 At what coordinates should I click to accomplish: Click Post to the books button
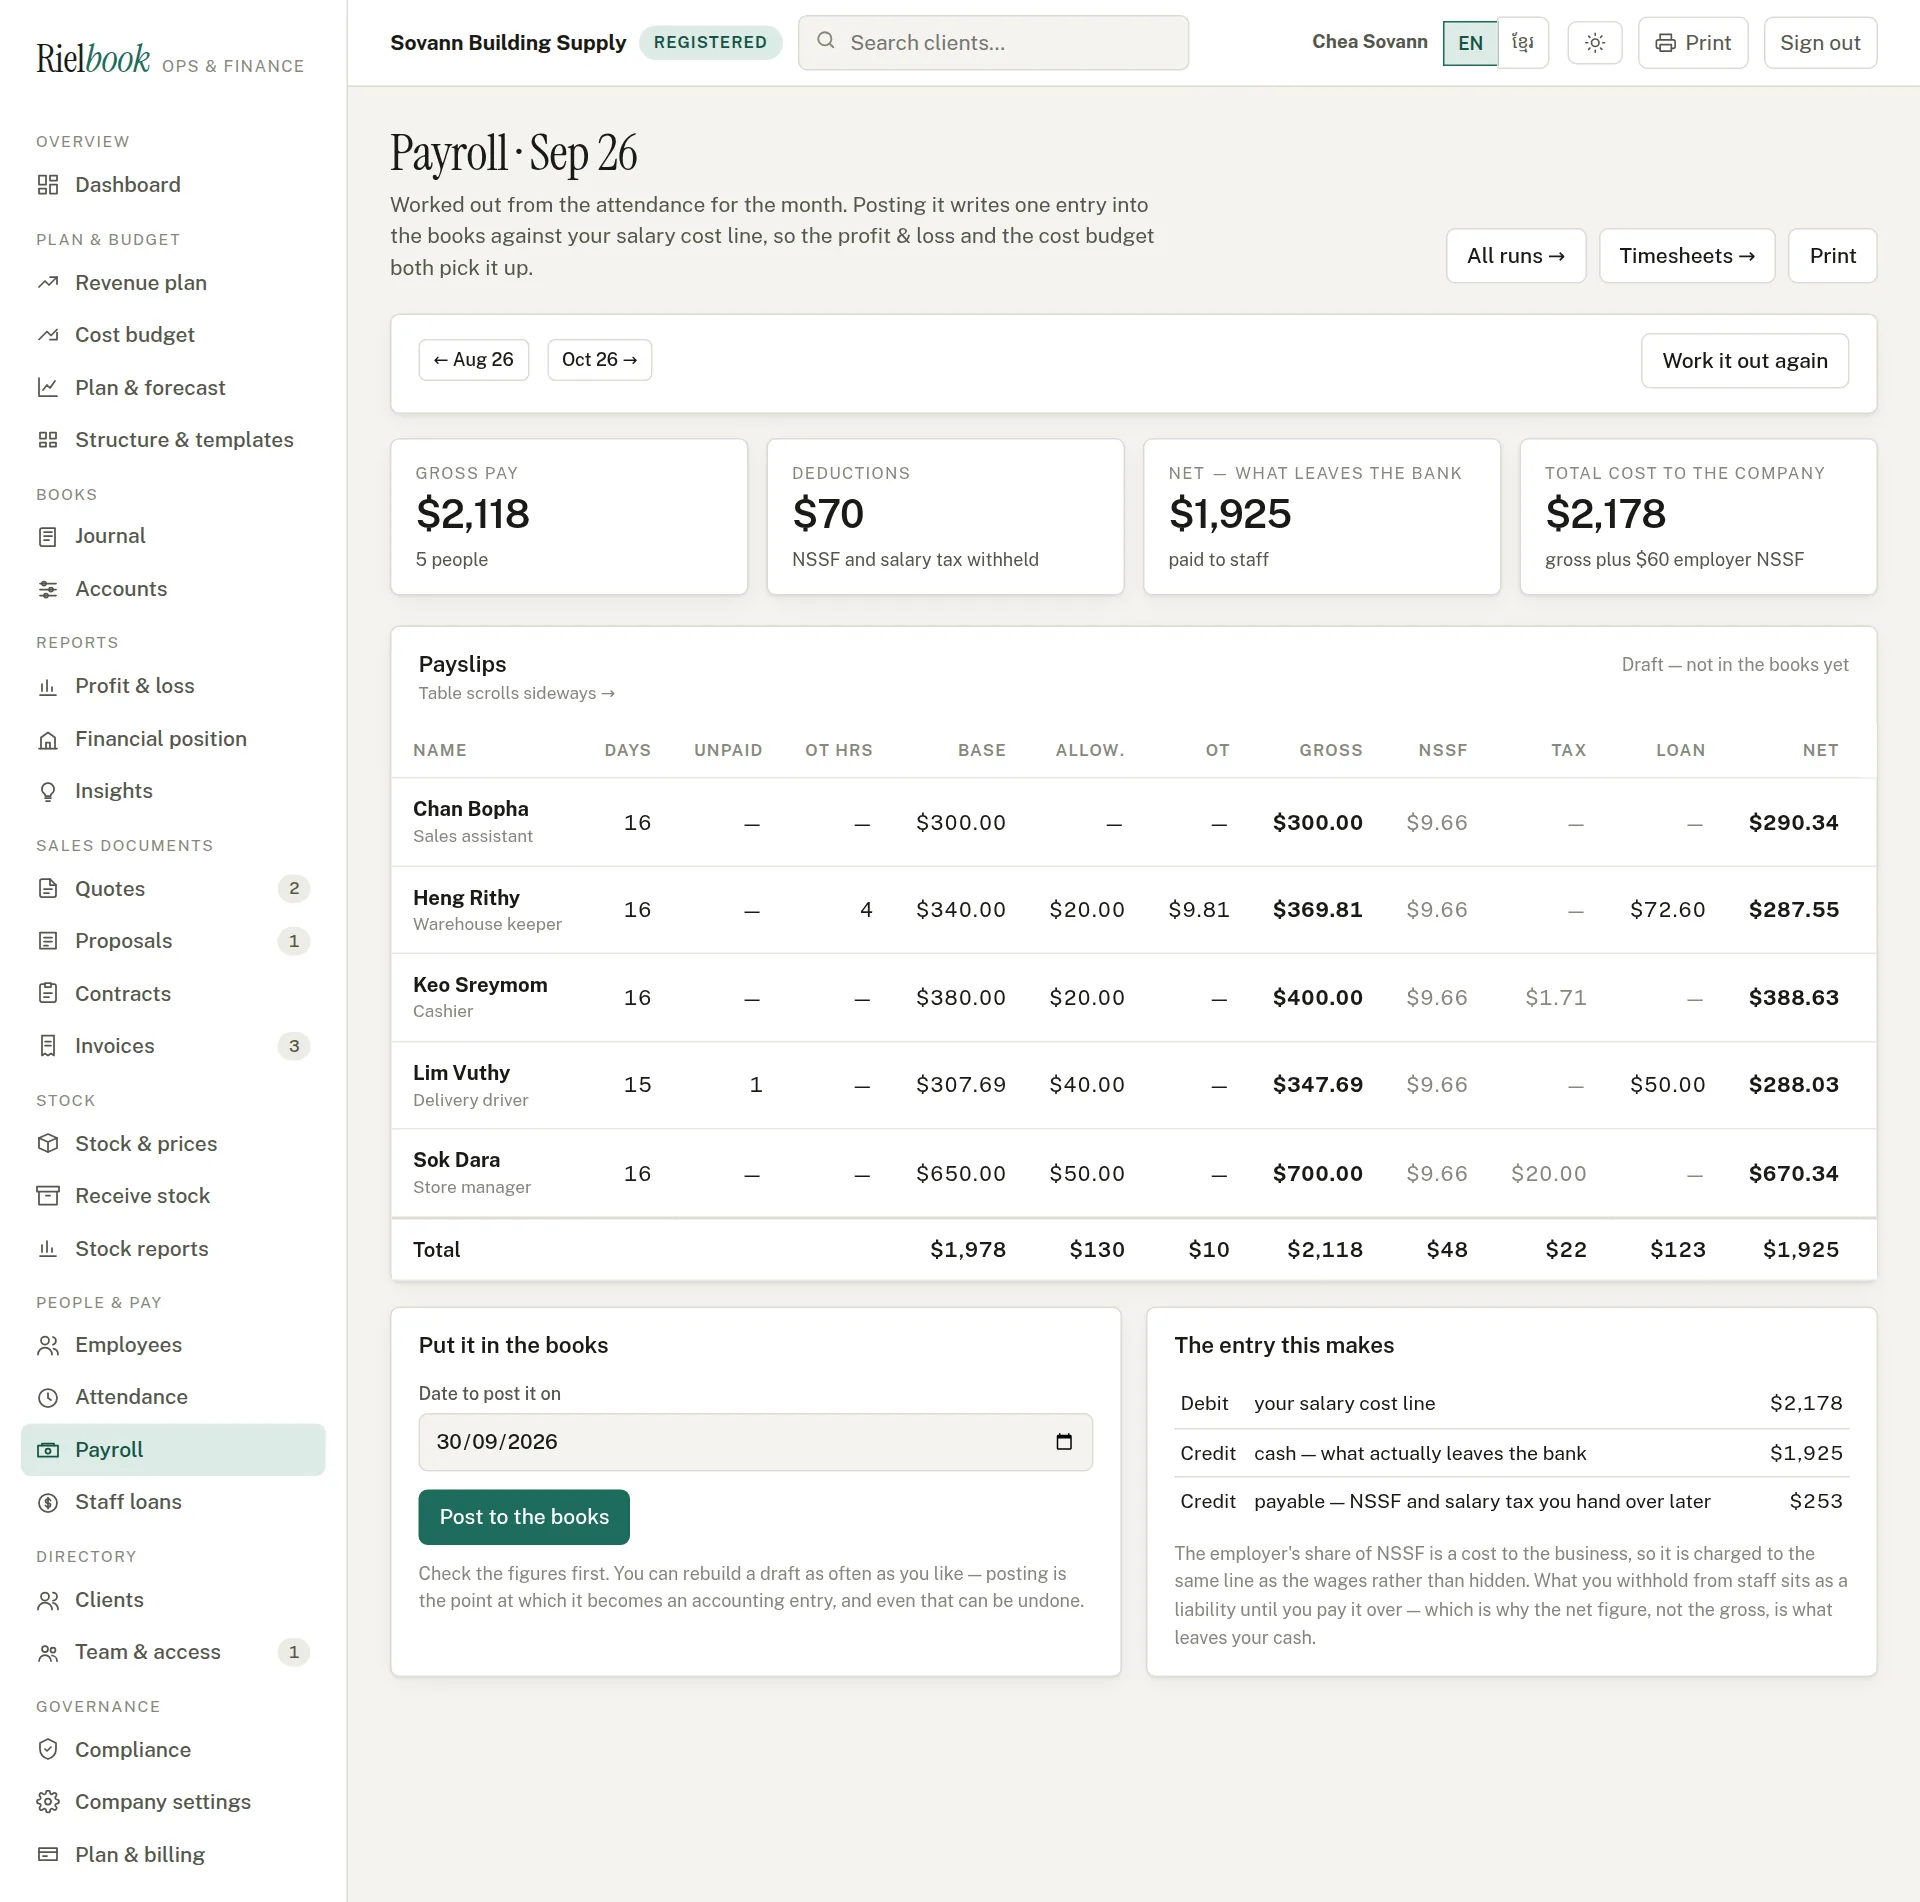coord(524,1517)
